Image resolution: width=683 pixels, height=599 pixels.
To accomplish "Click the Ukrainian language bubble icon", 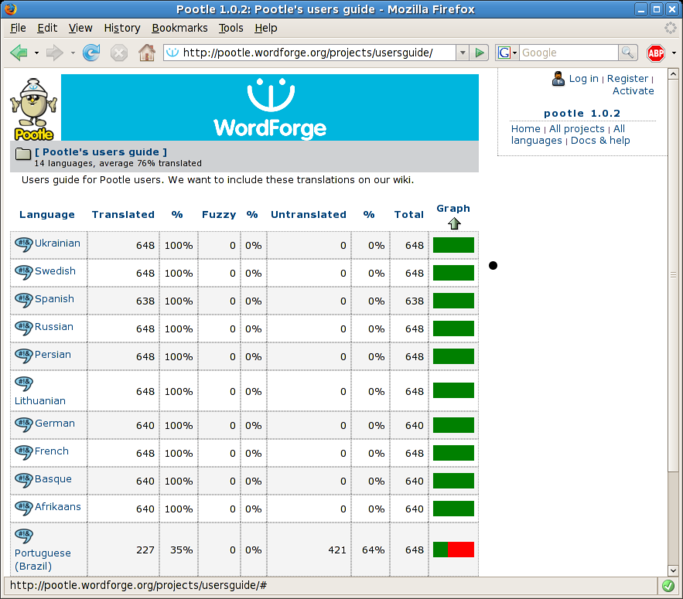I will point(24,244).
